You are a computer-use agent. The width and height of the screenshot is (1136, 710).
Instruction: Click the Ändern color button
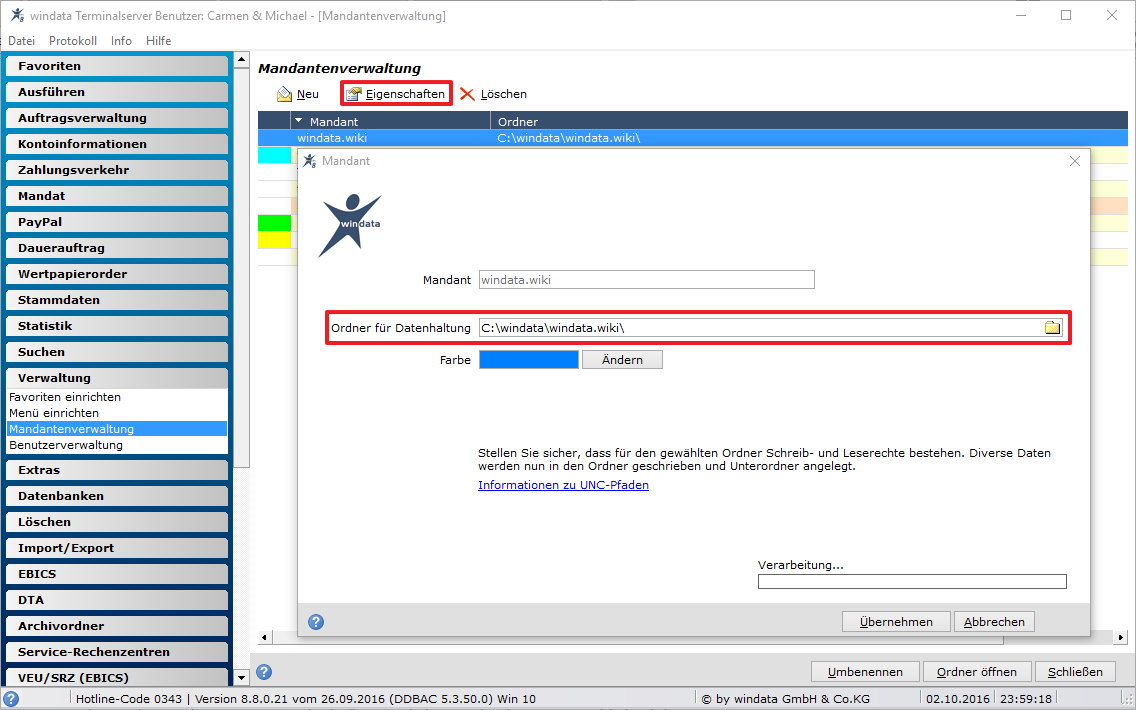622,360
